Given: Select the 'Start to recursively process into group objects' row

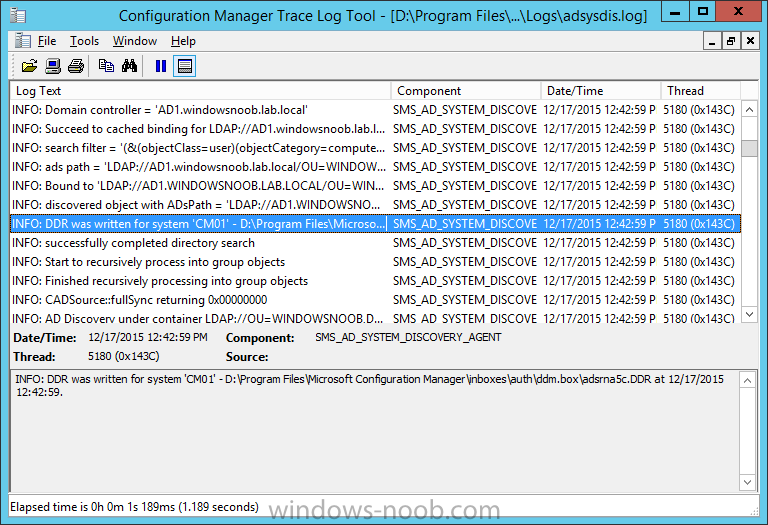Looking at the screenshot, I should (x=375, y=262).
